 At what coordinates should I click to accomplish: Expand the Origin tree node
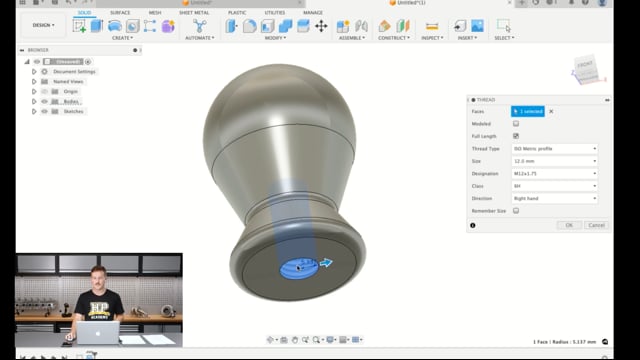click(34, 91)
